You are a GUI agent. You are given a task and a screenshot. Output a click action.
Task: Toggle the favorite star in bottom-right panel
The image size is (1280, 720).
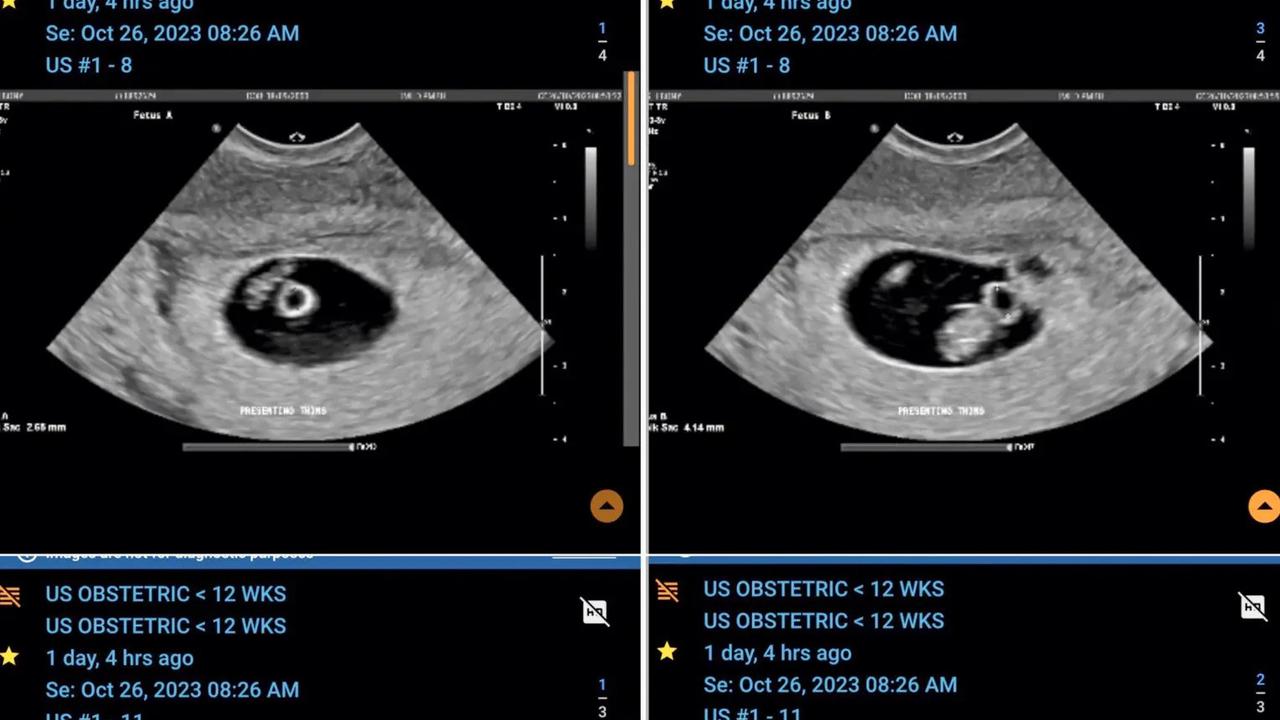(667, 652)
